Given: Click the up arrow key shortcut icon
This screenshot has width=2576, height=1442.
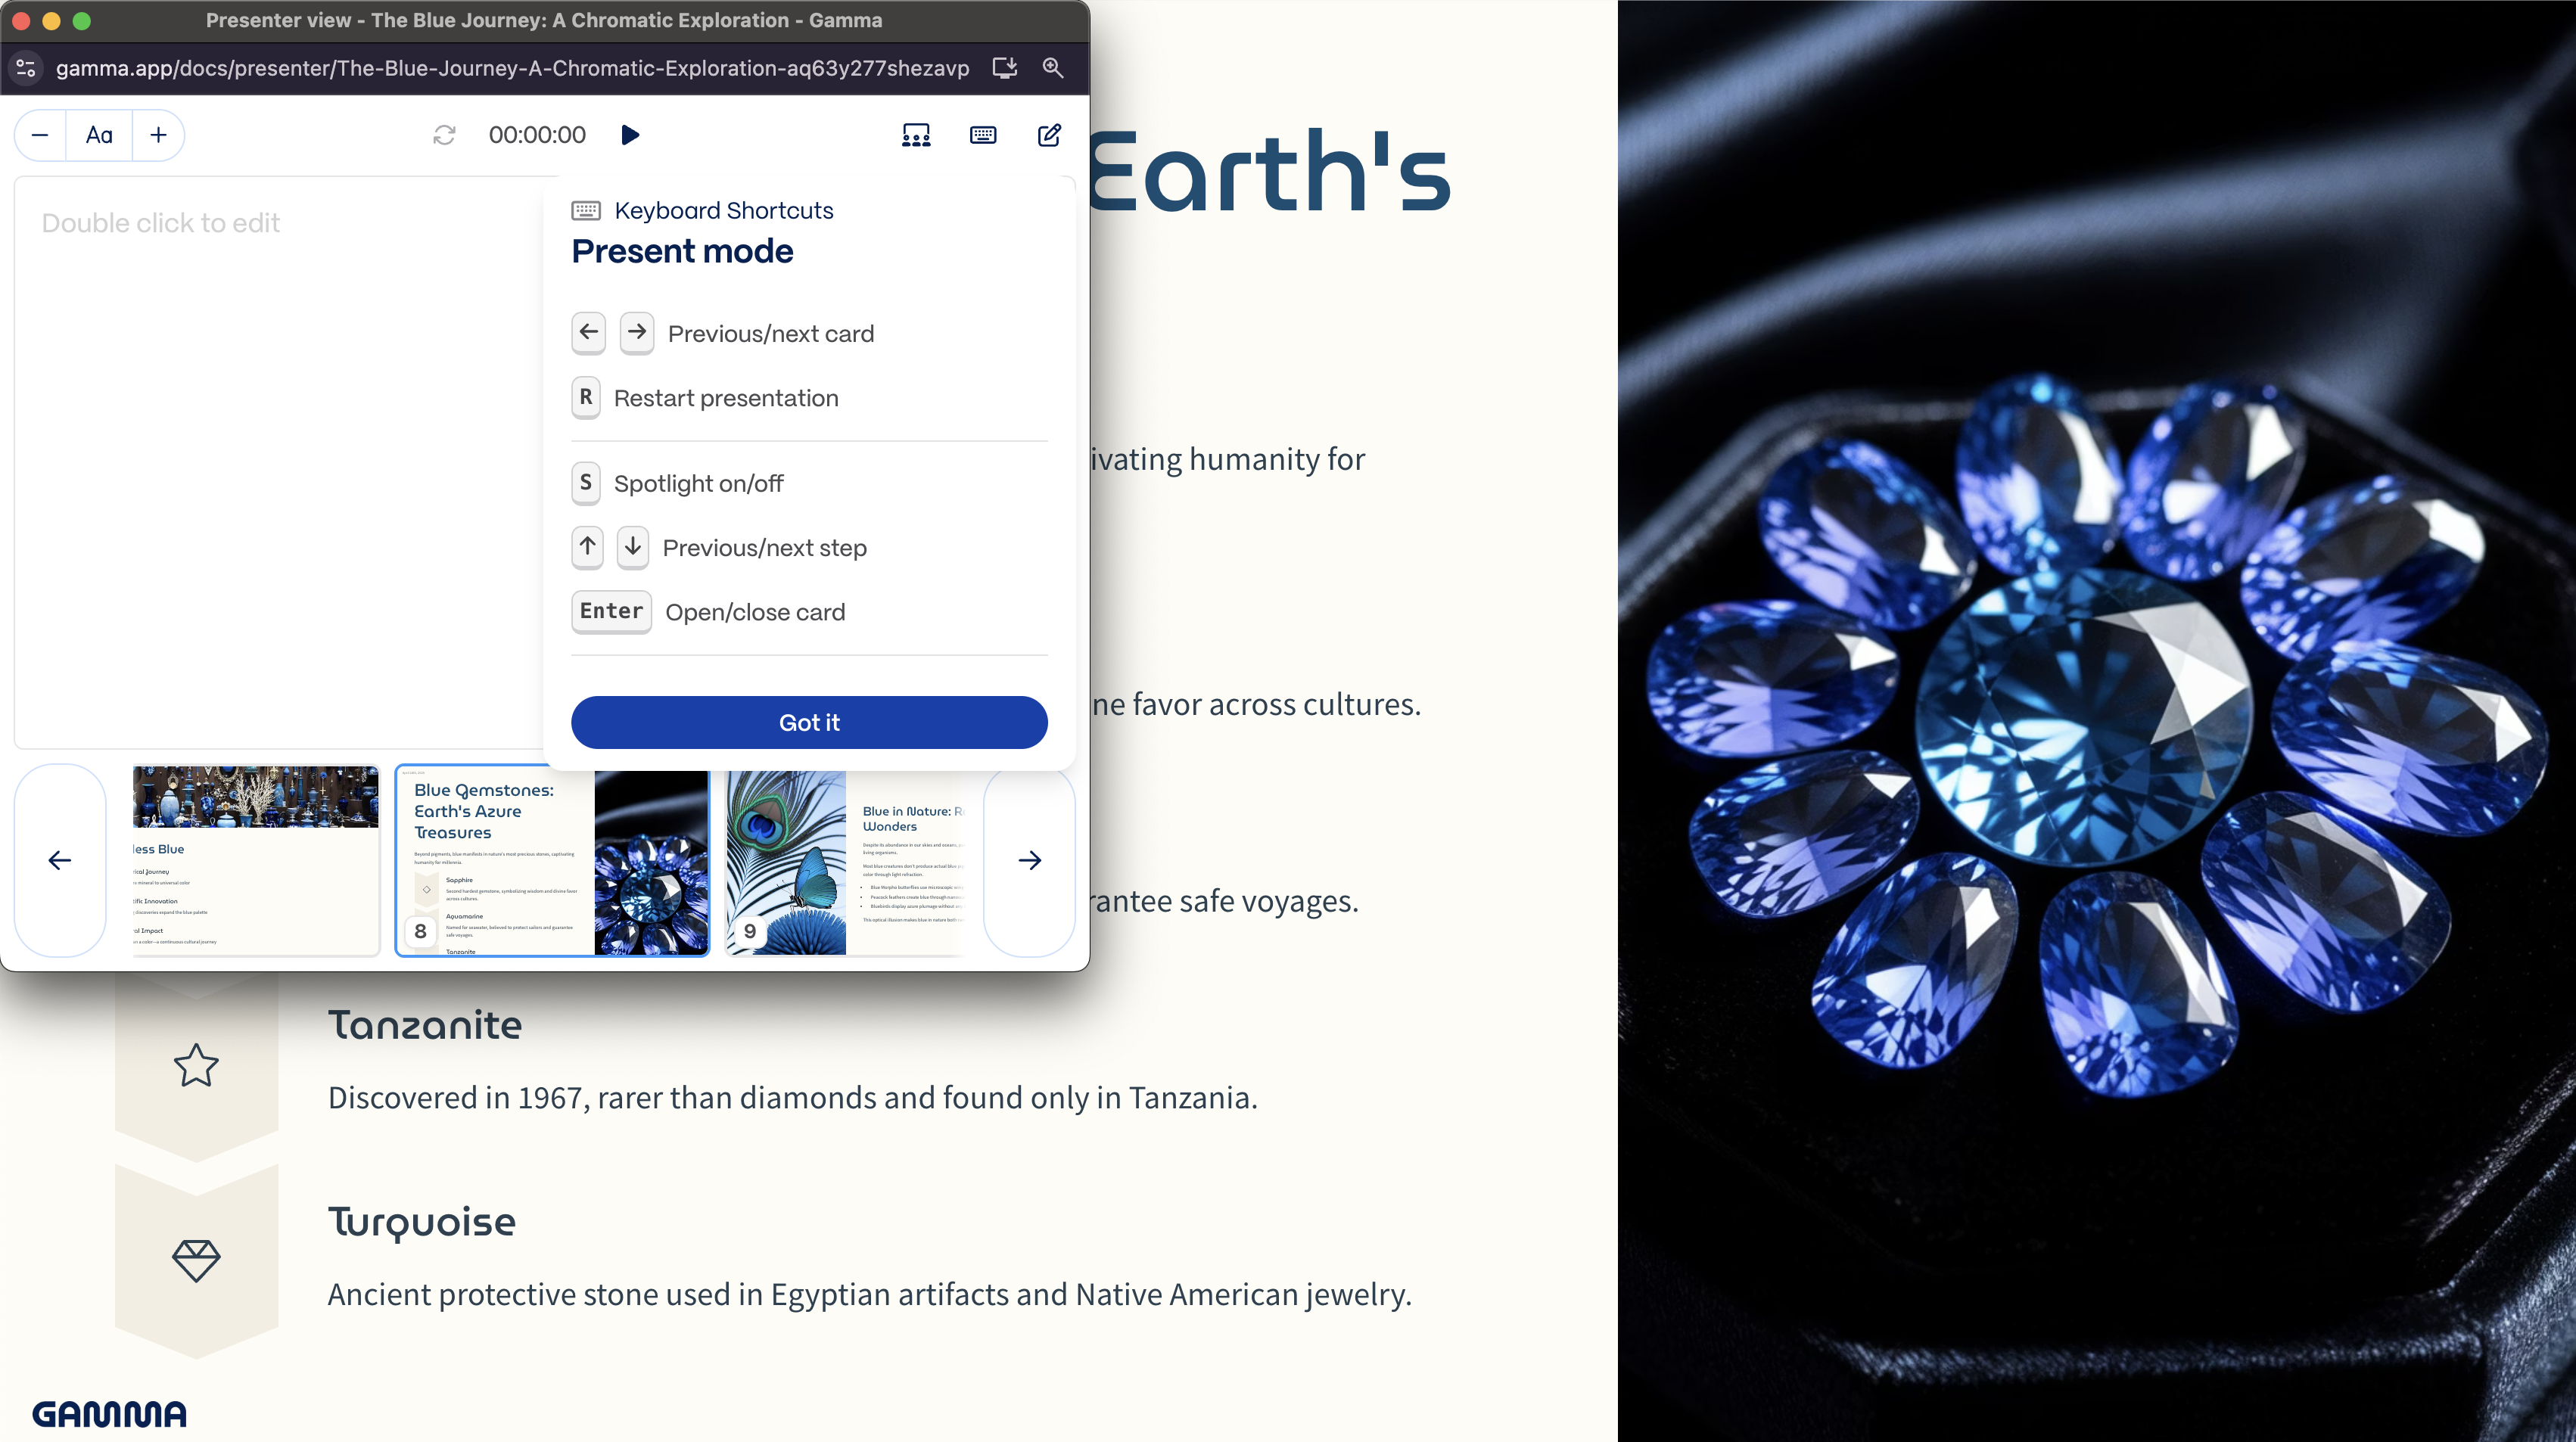Looking at the screenshot, I should click(587, 547).
